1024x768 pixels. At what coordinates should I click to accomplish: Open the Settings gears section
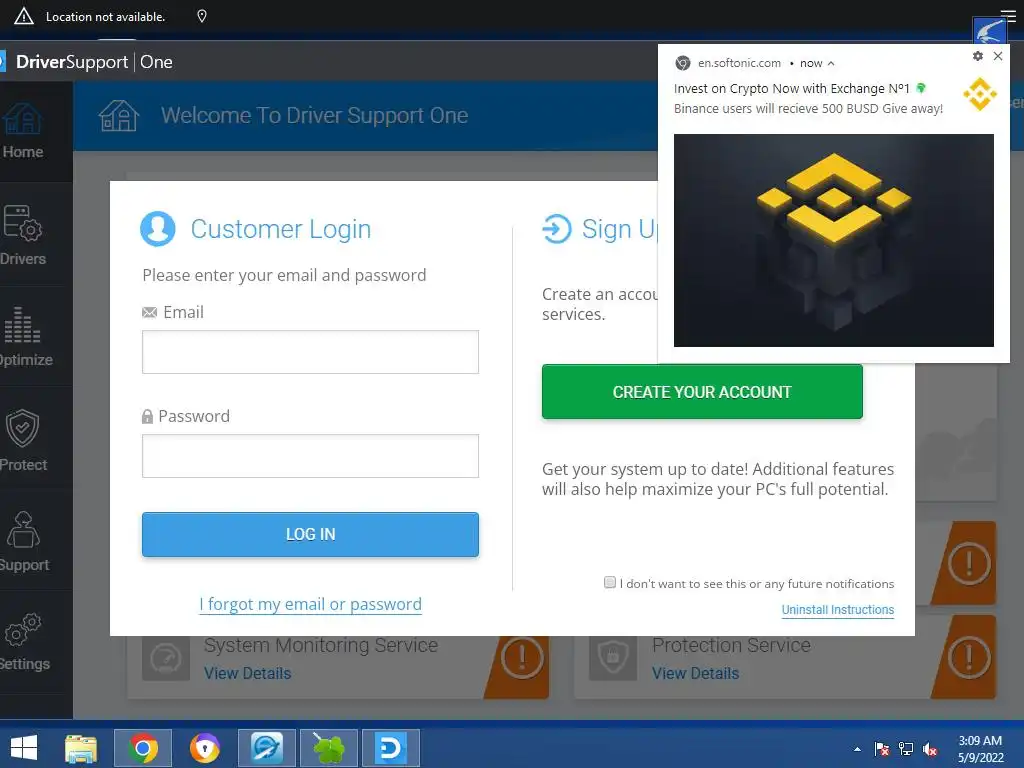click(x=24, y=643)
